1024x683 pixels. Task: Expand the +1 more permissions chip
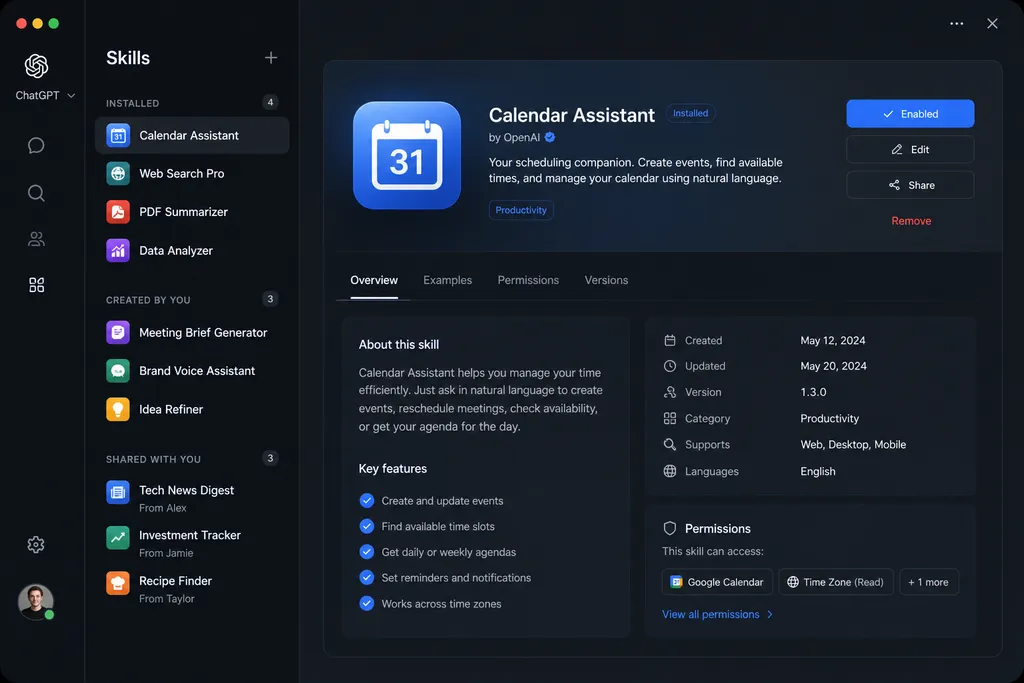coord(928,582)
